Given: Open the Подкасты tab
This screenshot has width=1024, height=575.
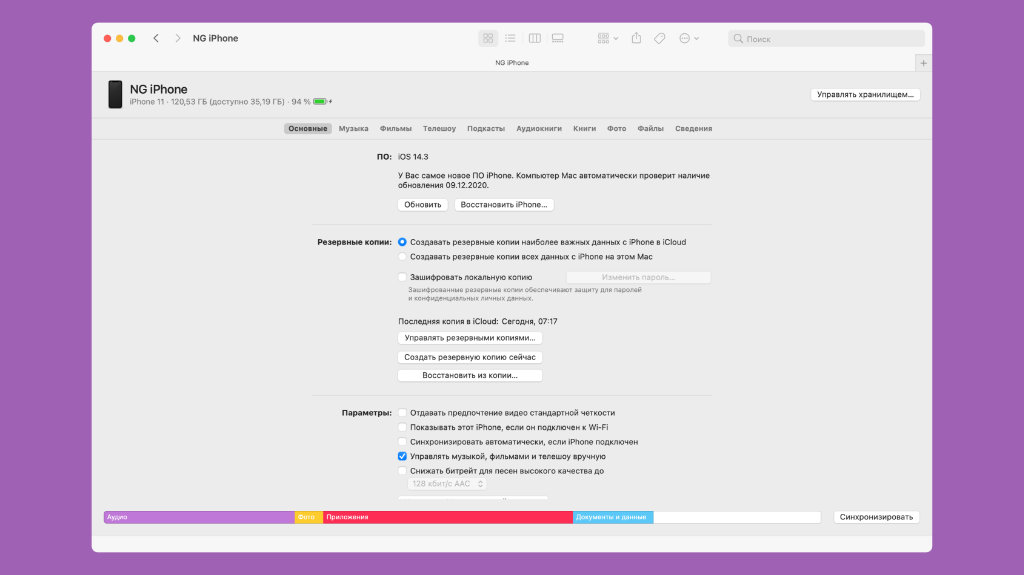Looking at the screenshot, I should coord(486,129).
